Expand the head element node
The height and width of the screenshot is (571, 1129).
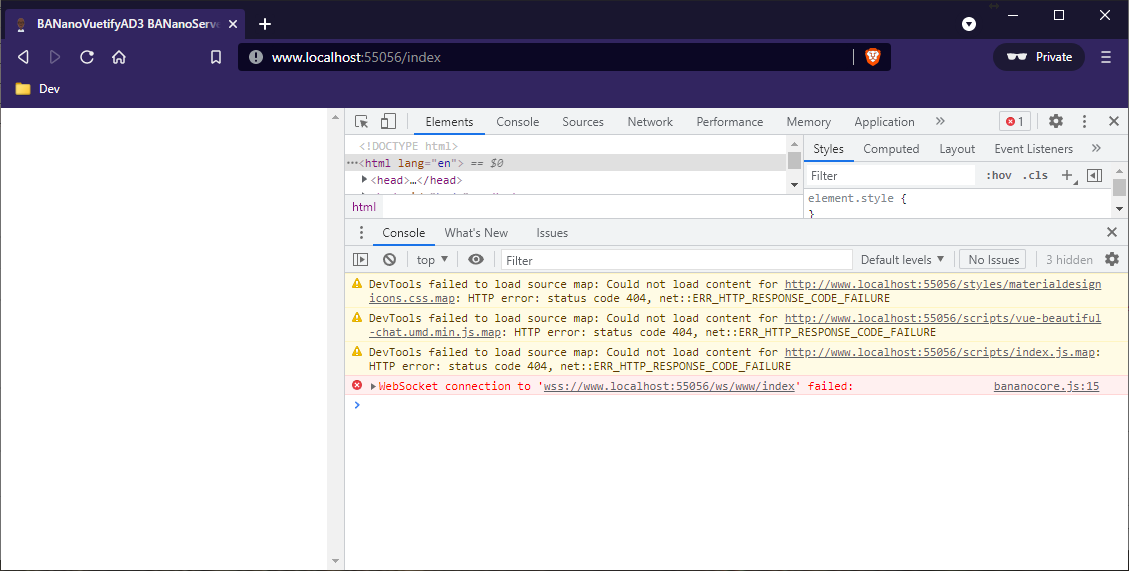(365, 180)
